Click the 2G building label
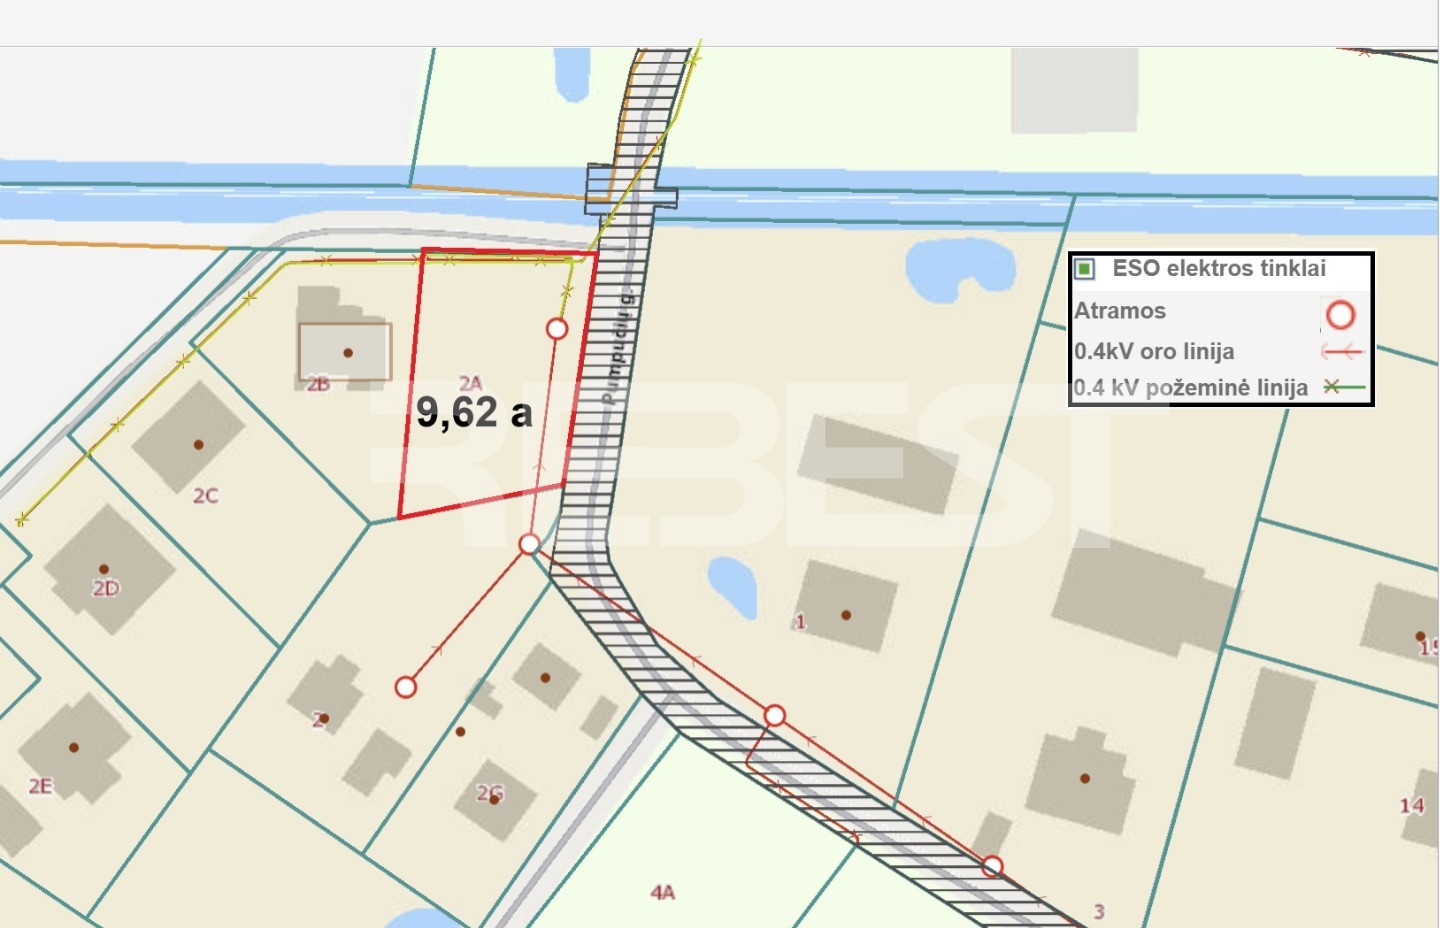The height and width of the screenshot is (928, 1440). 490,793
